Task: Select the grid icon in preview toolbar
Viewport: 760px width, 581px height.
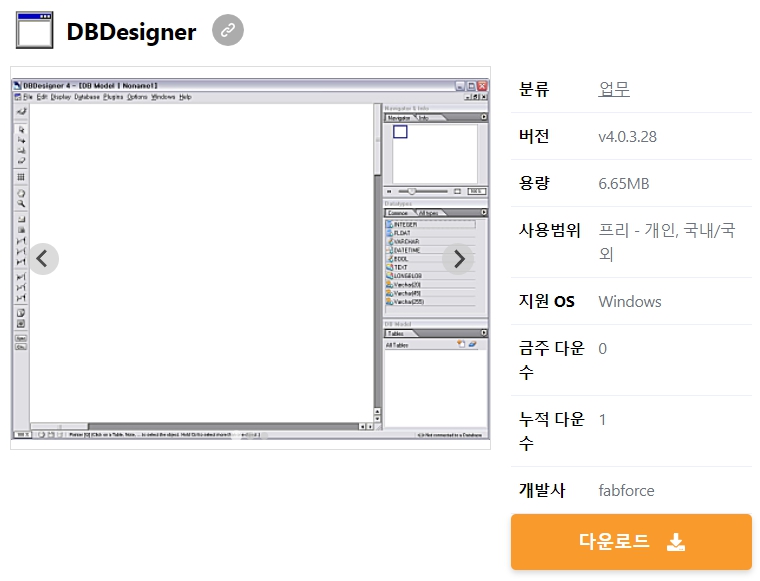Action: click(x=21, y=177)
